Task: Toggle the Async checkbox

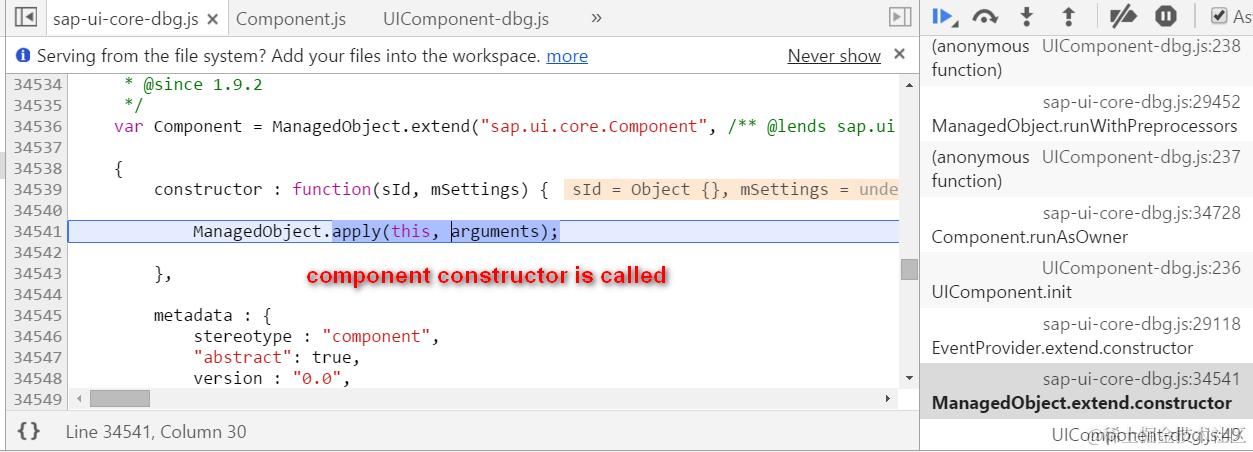Action: tap(1219, 16)
